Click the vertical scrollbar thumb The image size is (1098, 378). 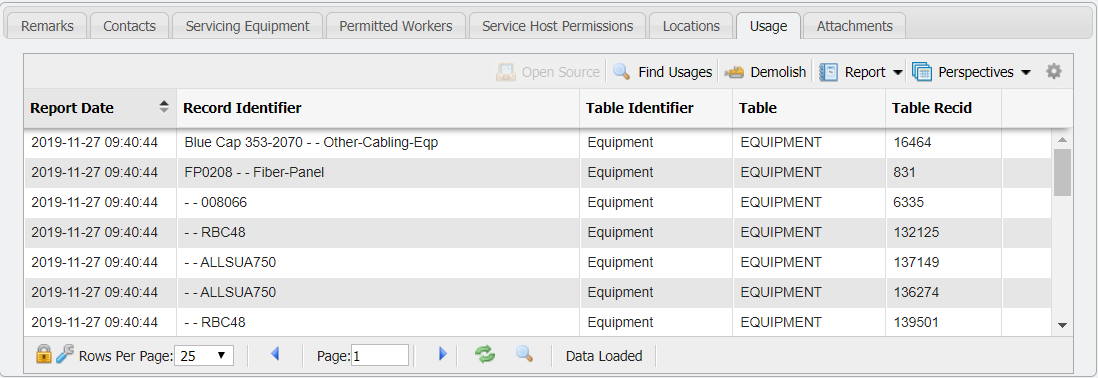pyautogui.click(x=1062, y=172)
